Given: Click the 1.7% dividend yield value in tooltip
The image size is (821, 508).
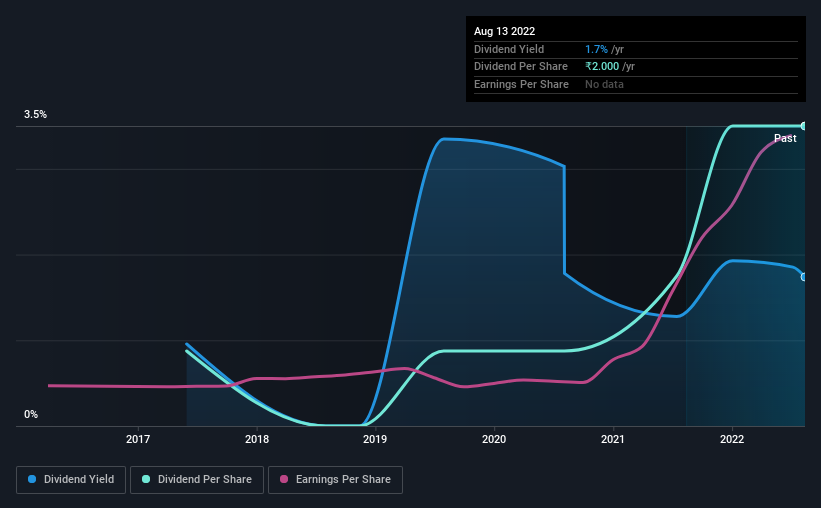Looking at the screenshot, I should tap(596, 49).
